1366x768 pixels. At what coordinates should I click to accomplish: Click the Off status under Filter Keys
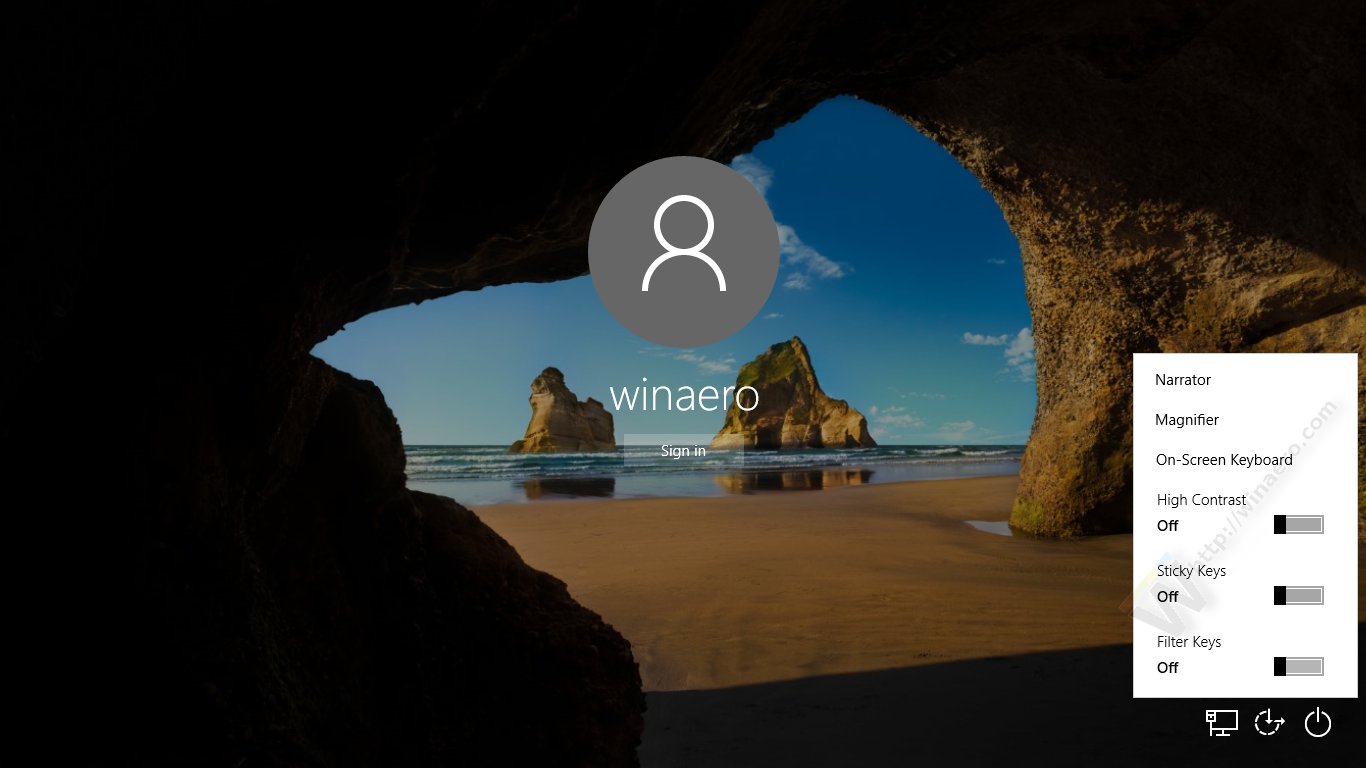tap(1167, 668)
